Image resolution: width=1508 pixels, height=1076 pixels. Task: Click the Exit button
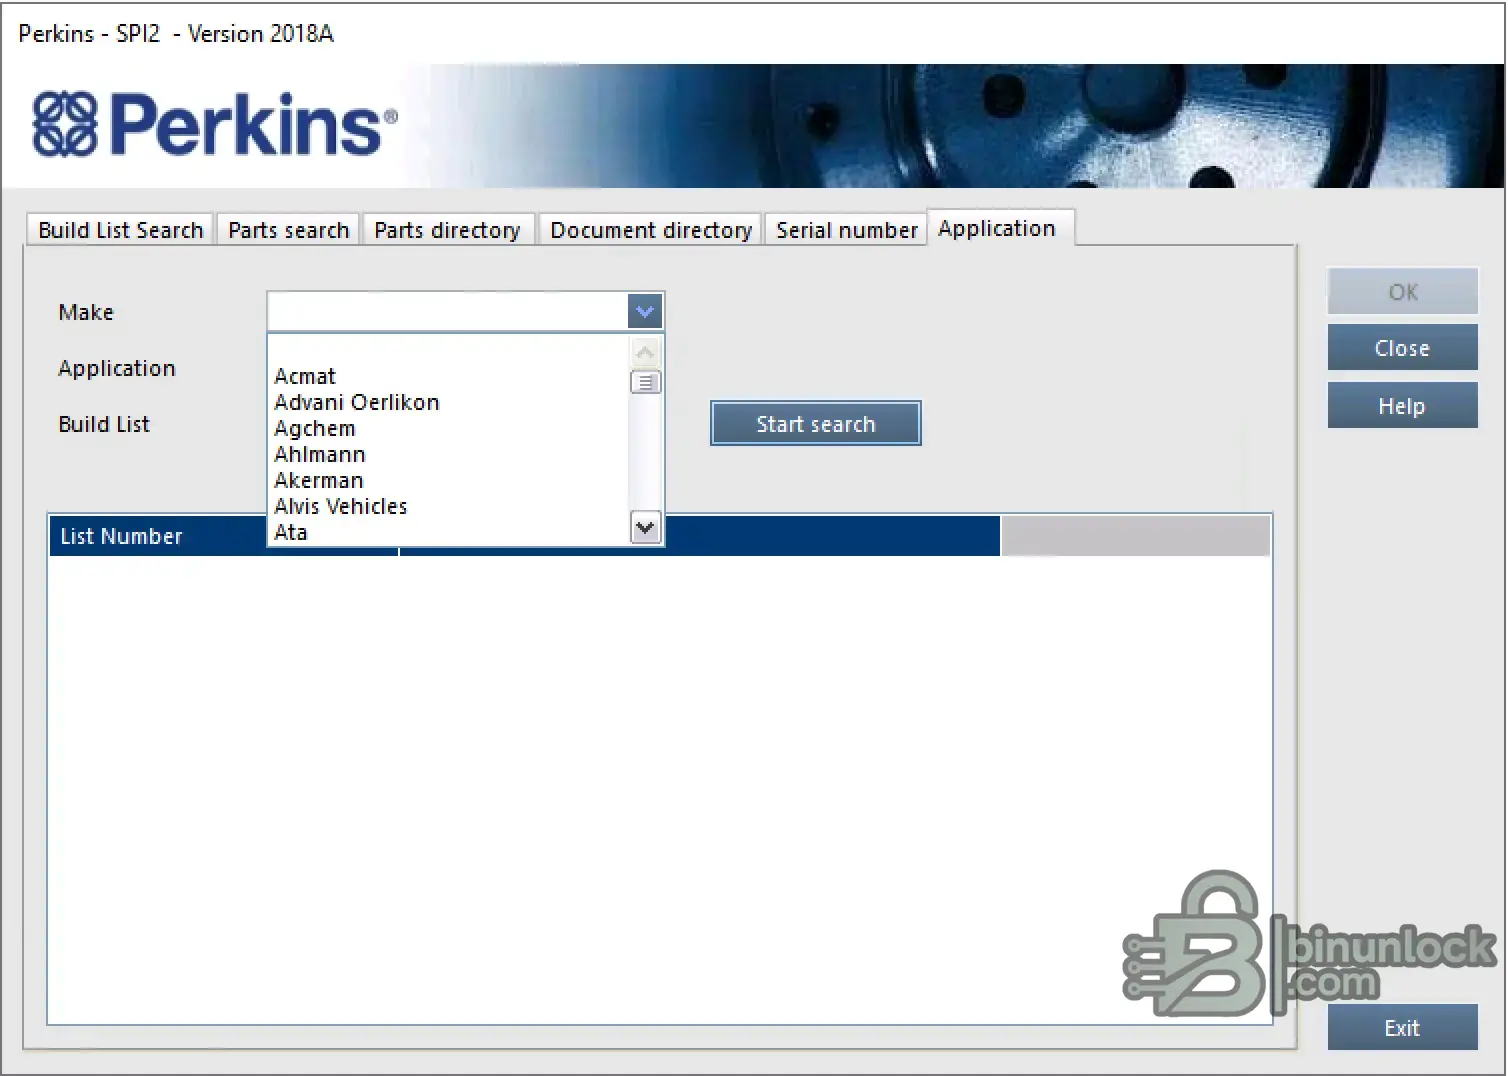click(x=1402, y=1028)
